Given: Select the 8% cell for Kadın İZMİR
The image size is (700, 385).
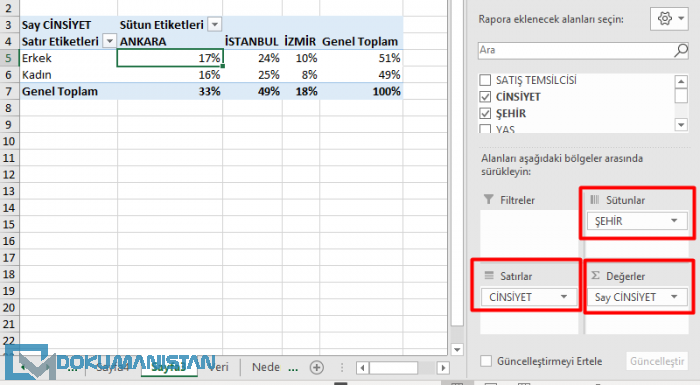Looking at the screenshot, I should pos(300,75).
